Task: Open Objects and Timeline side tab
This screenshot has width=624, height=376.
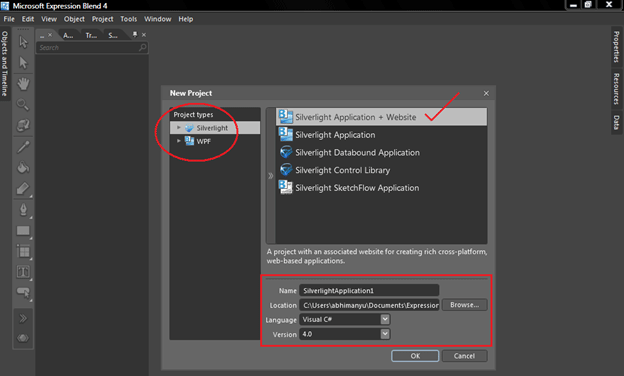Action: pos(4,63)
